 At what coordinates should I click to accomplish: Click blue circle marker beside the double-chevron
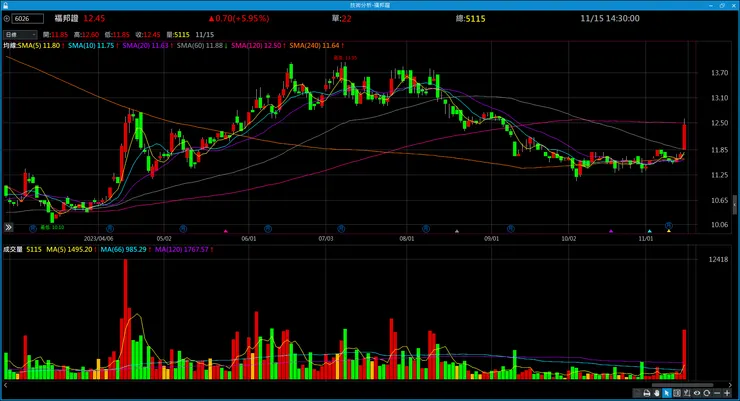(x=33, y=228)
